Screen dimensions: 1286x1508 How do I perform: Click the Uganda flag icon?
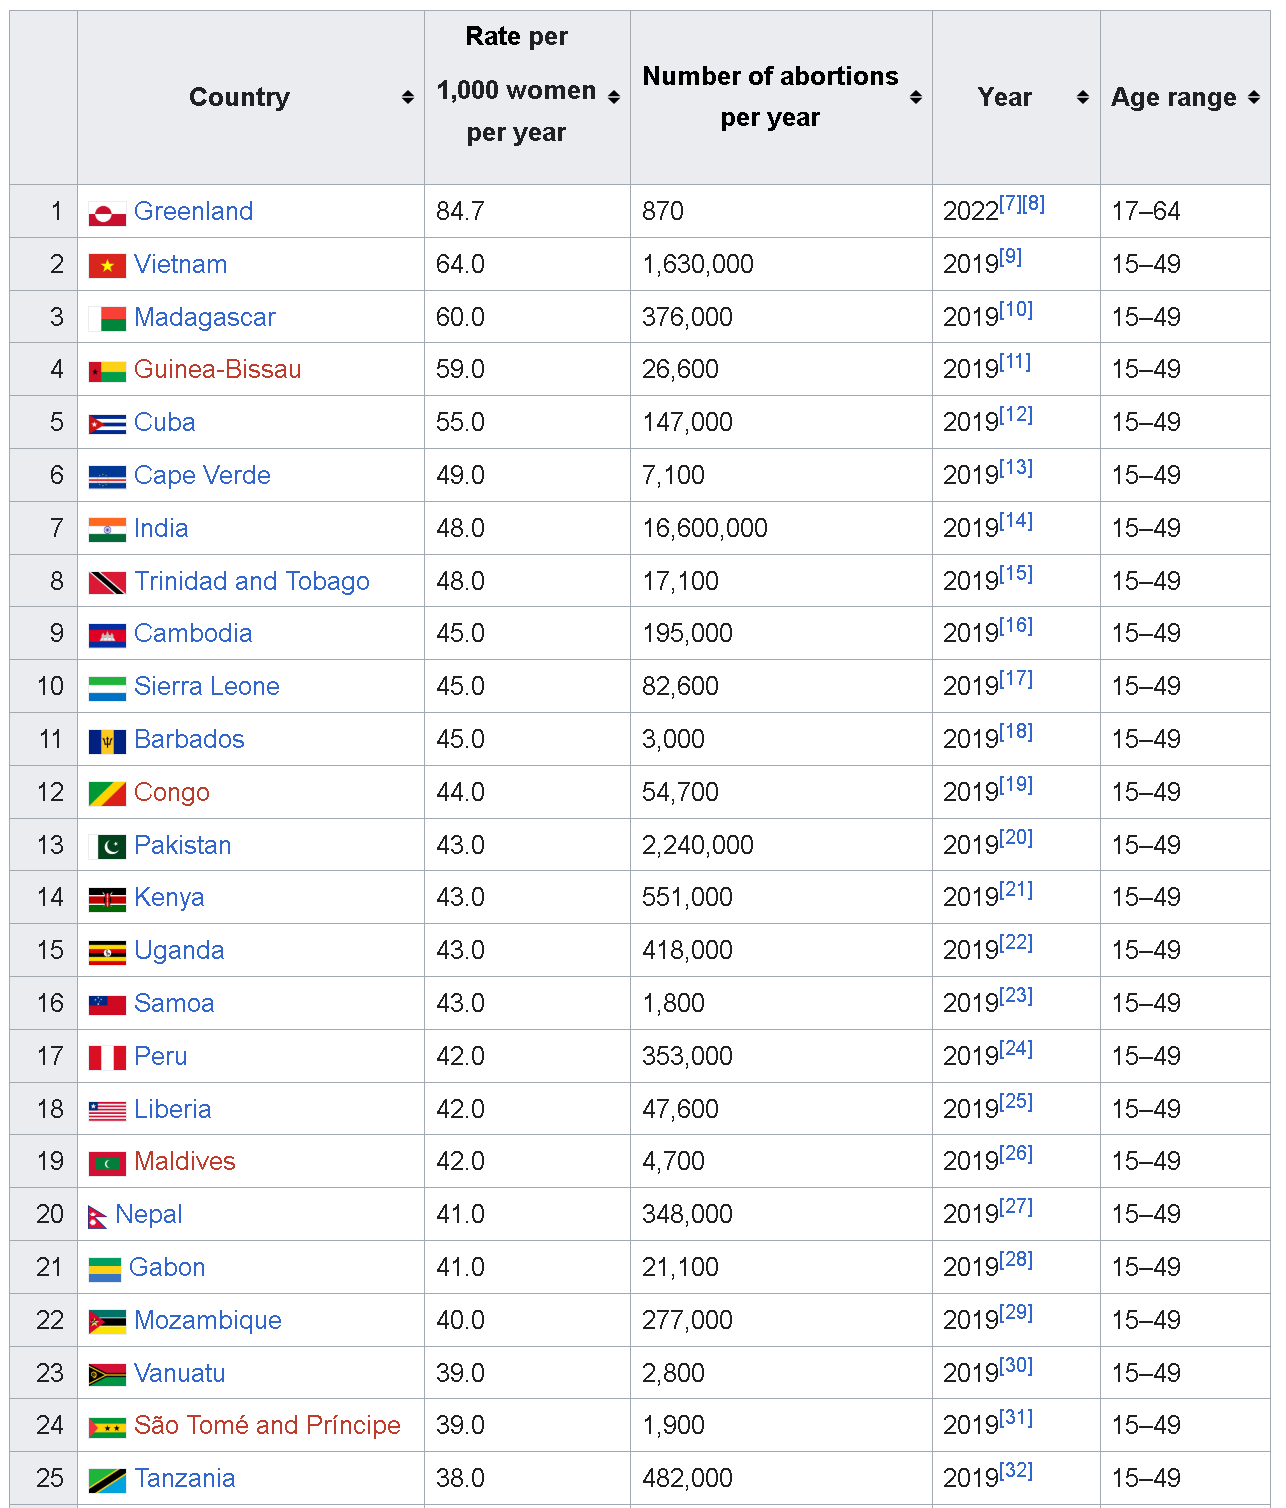107,952
